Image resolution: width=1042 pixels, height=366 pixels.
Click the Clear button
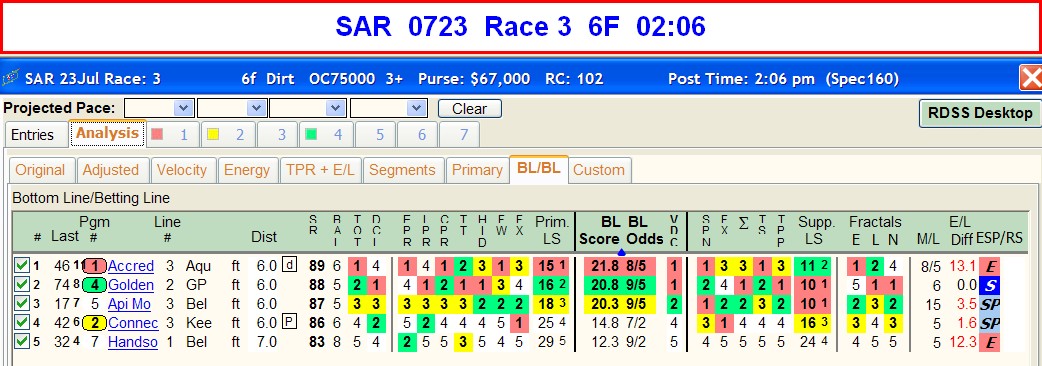point(469,109)
